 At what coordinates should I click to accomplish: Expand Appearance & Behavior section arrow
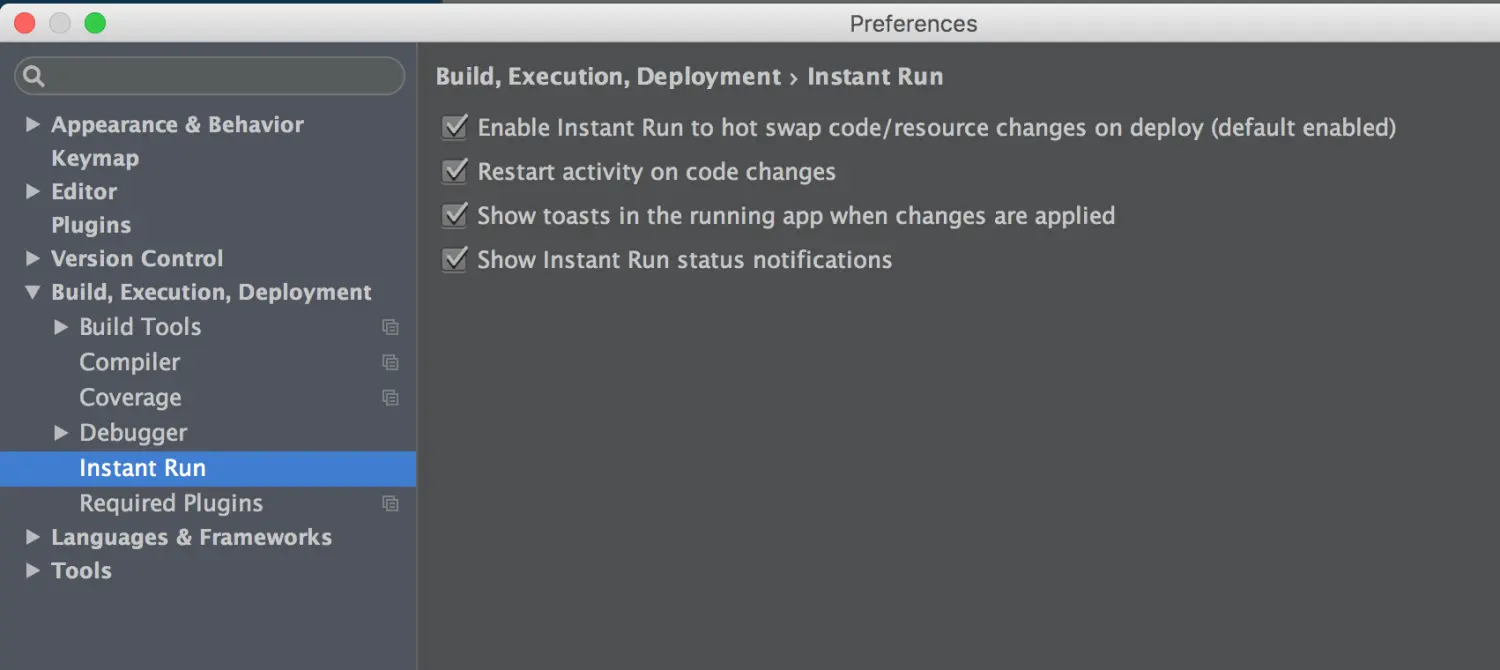click(x=33, y=124)
